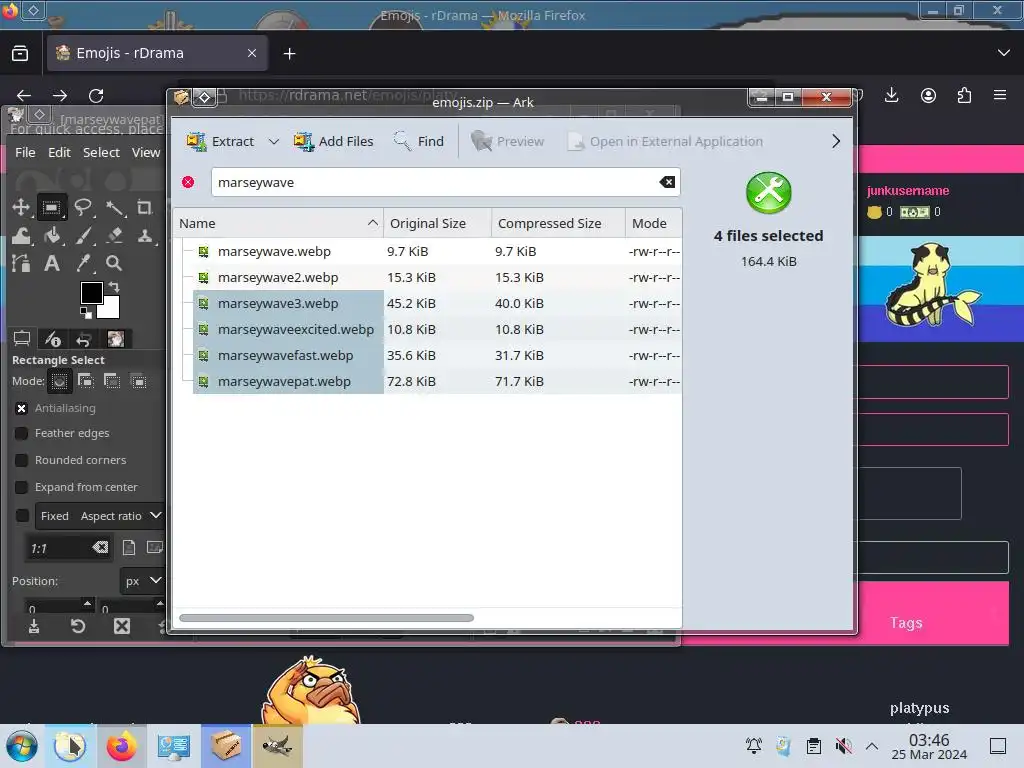This screenshot has height=768, width=1024.
Task: Set landscape orientation for aspect ratio
Action: click(x=154, y=547)
